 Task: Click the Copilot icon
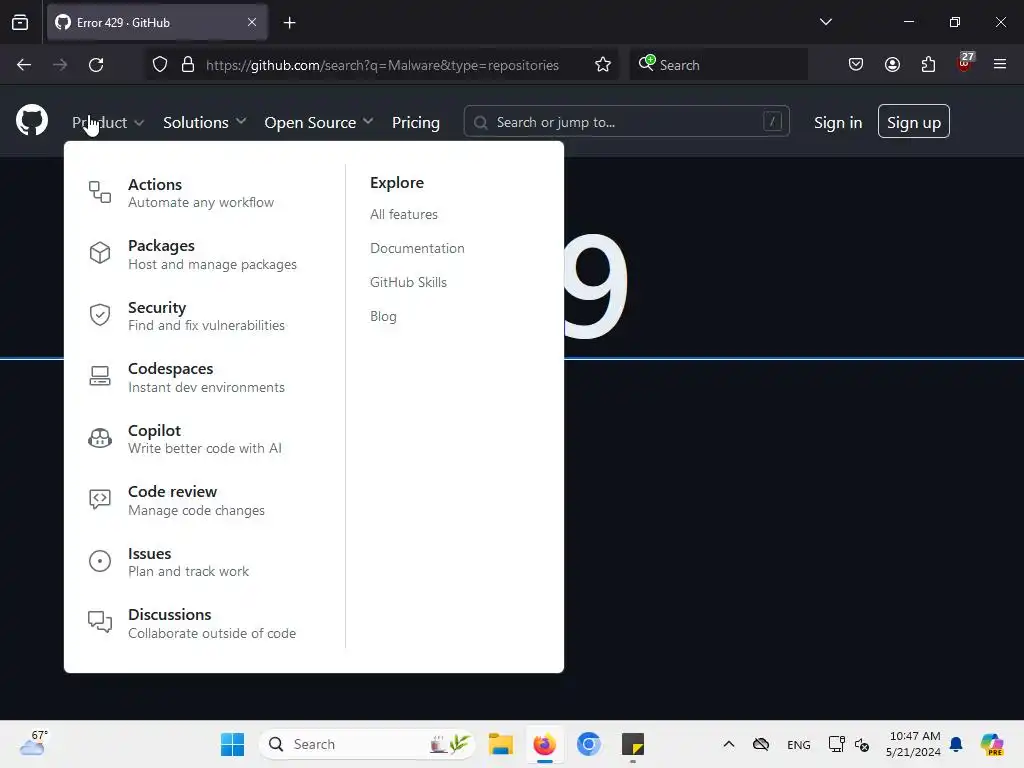[x=100, y=438]
